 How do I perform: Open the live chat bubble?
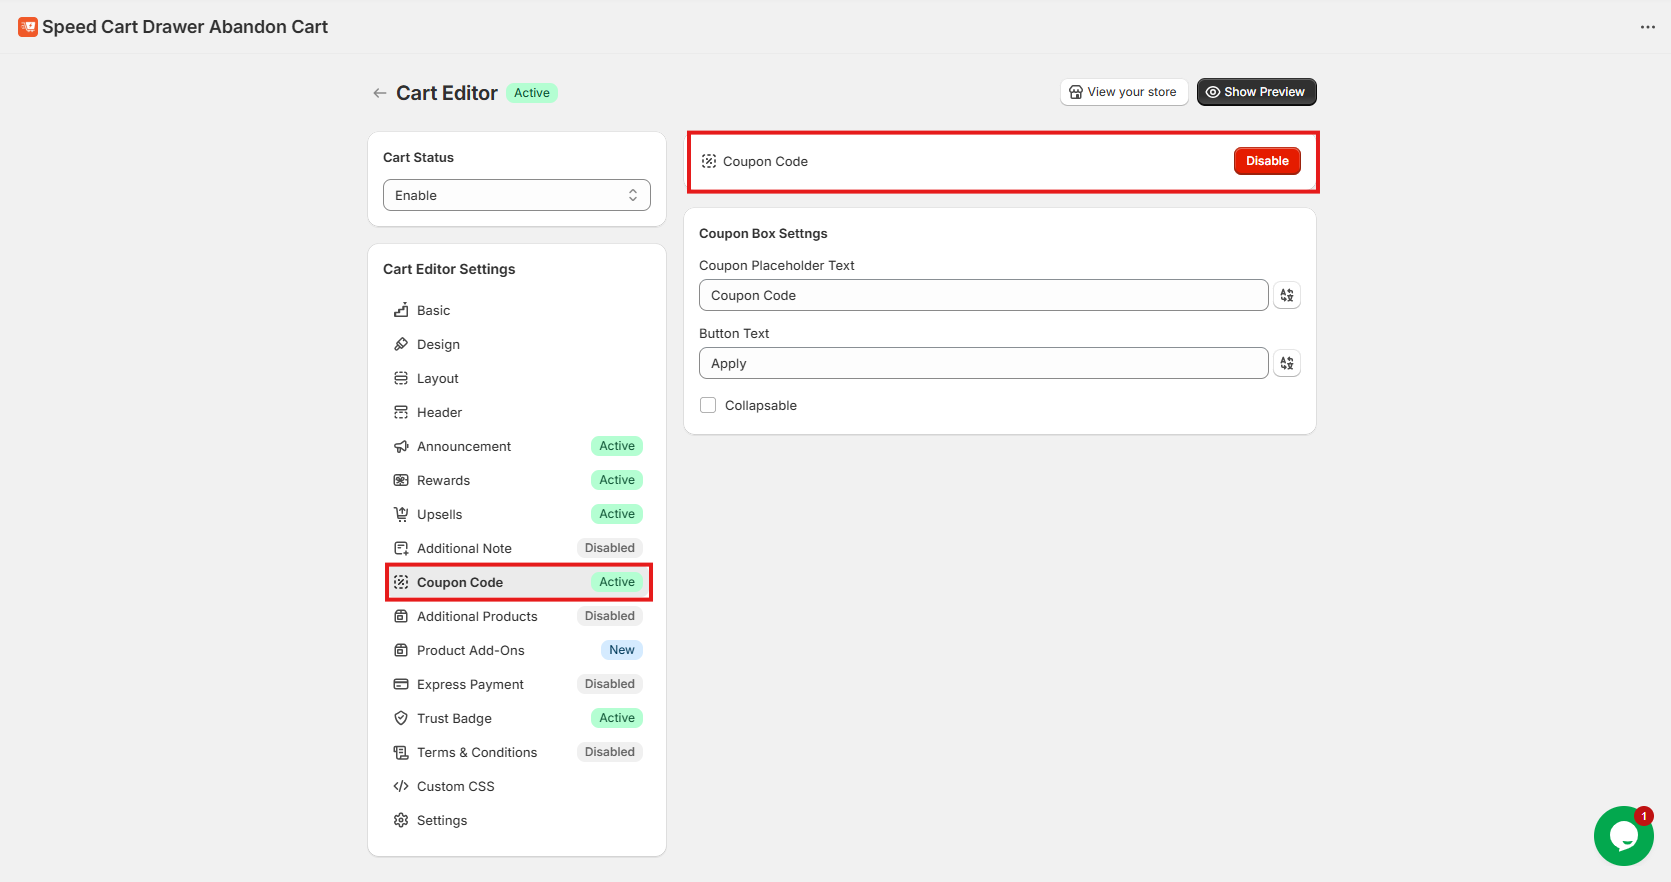click(1622, 836)
